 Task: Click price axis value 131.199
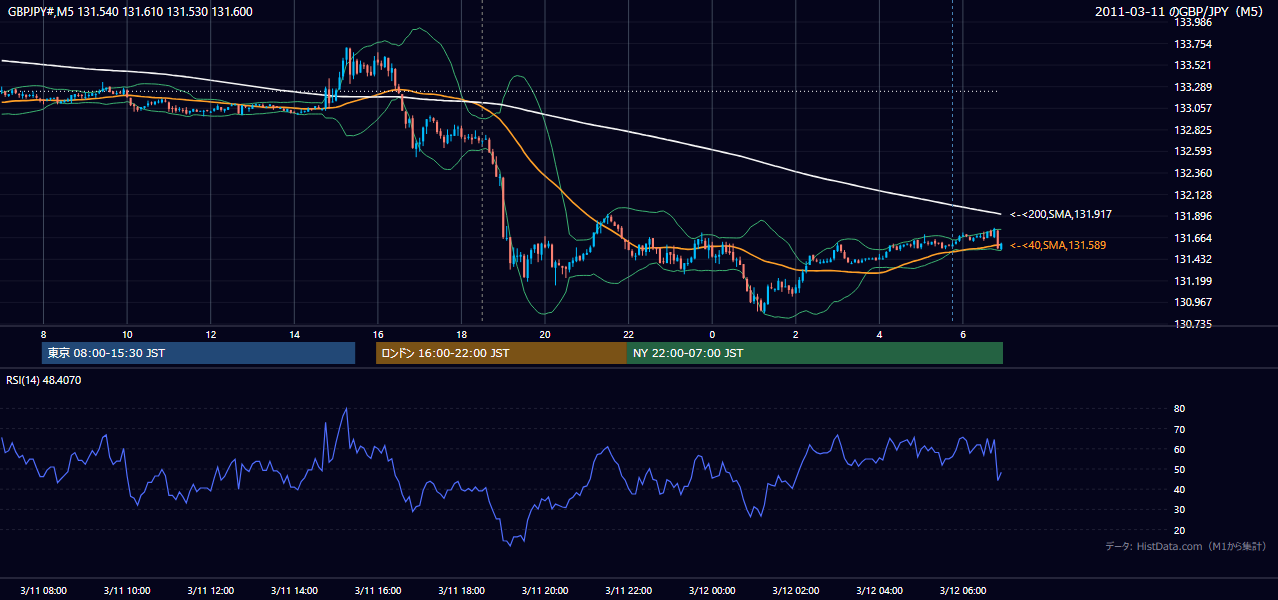pos(1193,281)
